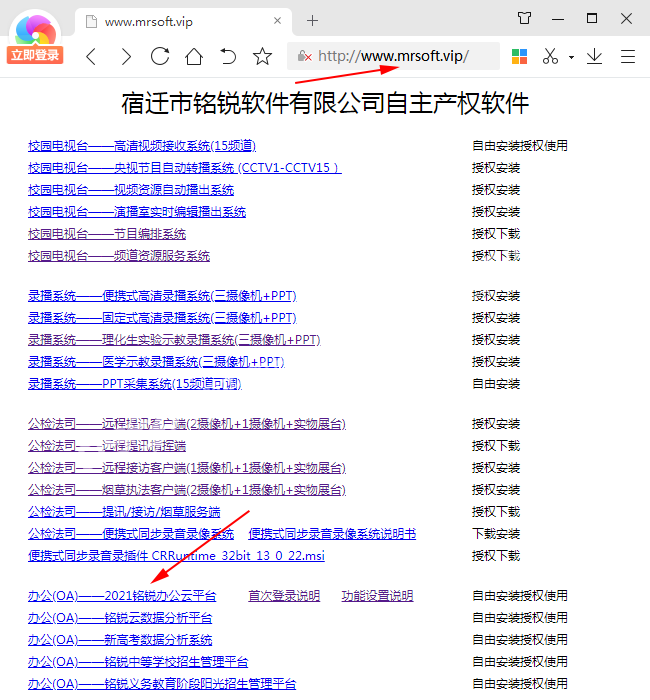Click the insecure site lock icon
The width and height of the screenshot is (650, 700).
304,56
